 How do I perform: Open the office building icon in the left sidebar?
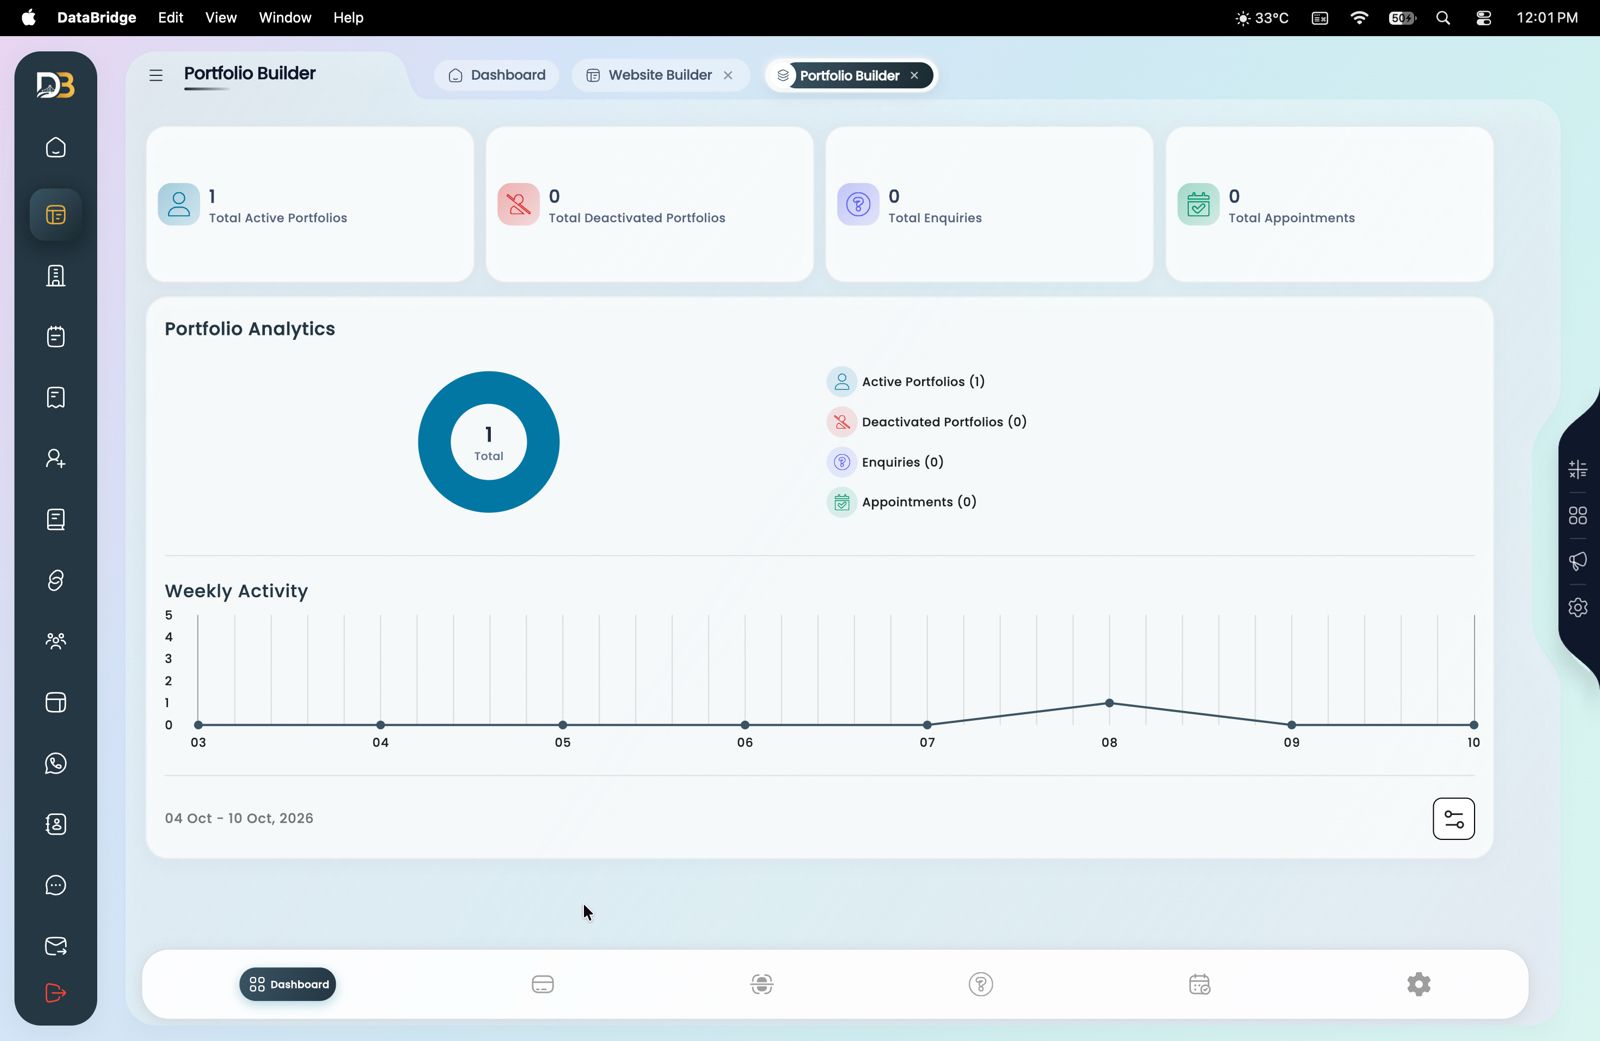pos(56,276)
